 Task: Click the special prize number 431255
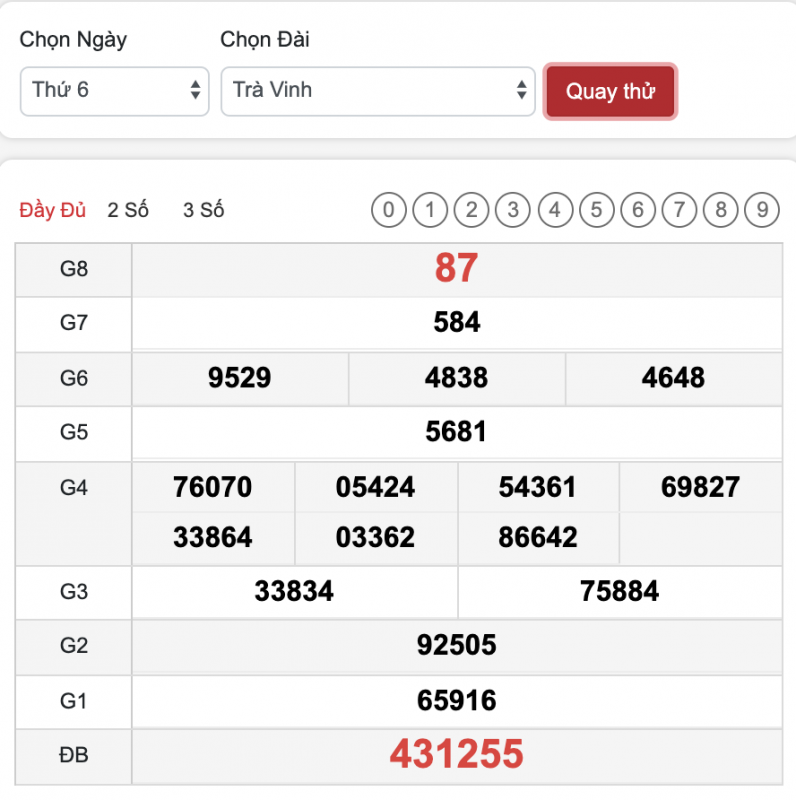(x=457, y=754)
